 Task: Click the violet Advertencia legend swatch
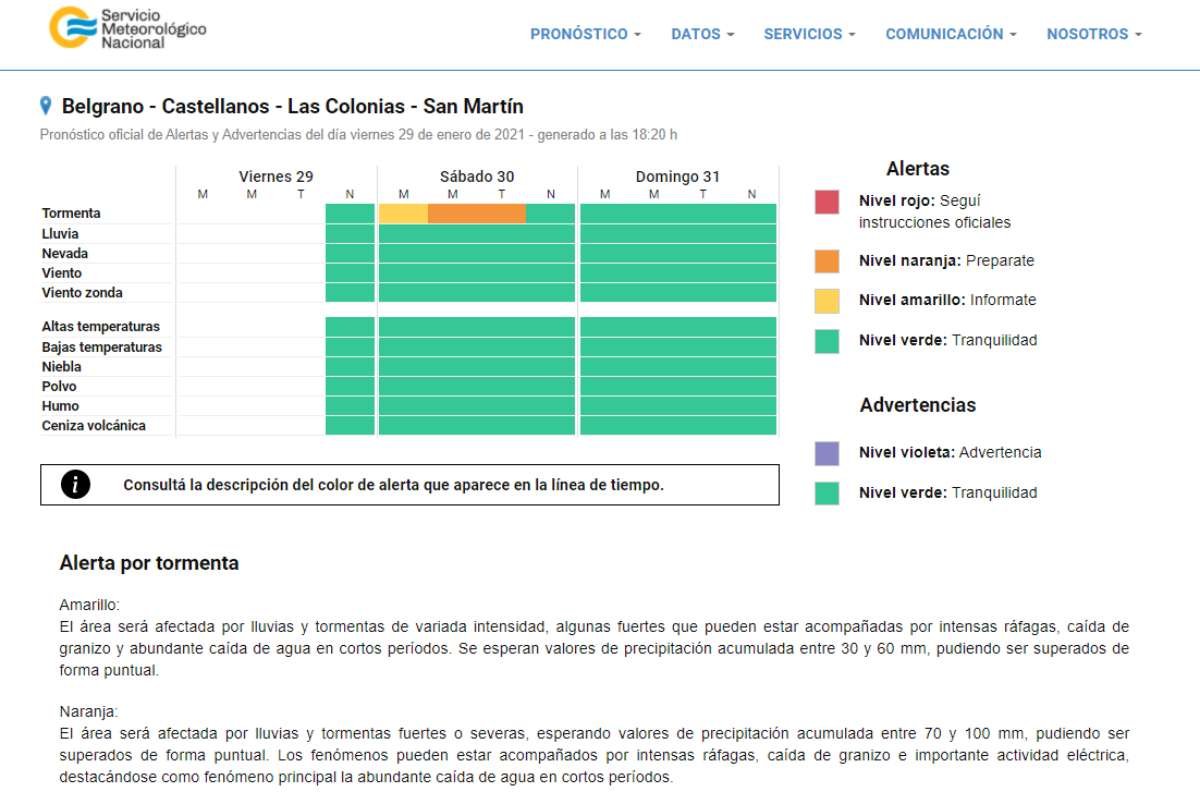[827, 453]
